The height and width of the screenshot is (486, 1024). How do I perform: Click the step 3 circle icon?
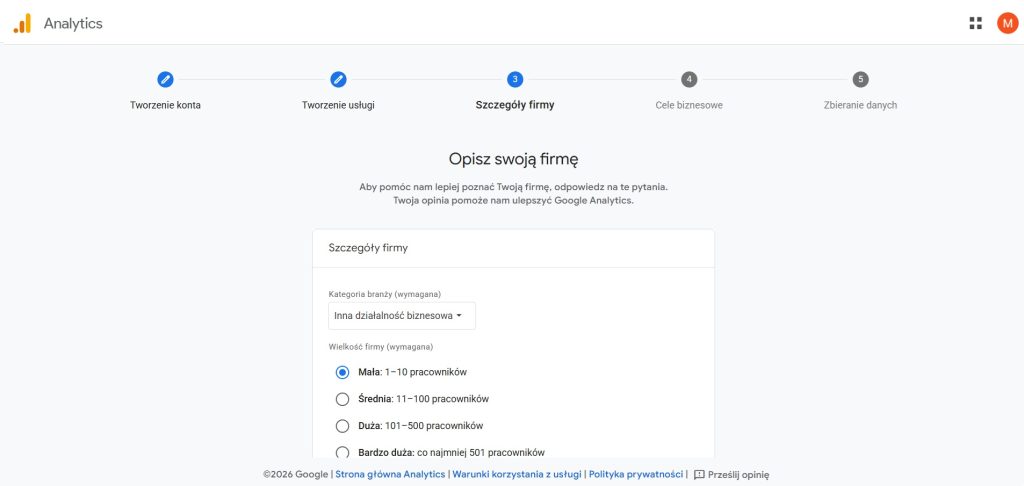(515, 80)
